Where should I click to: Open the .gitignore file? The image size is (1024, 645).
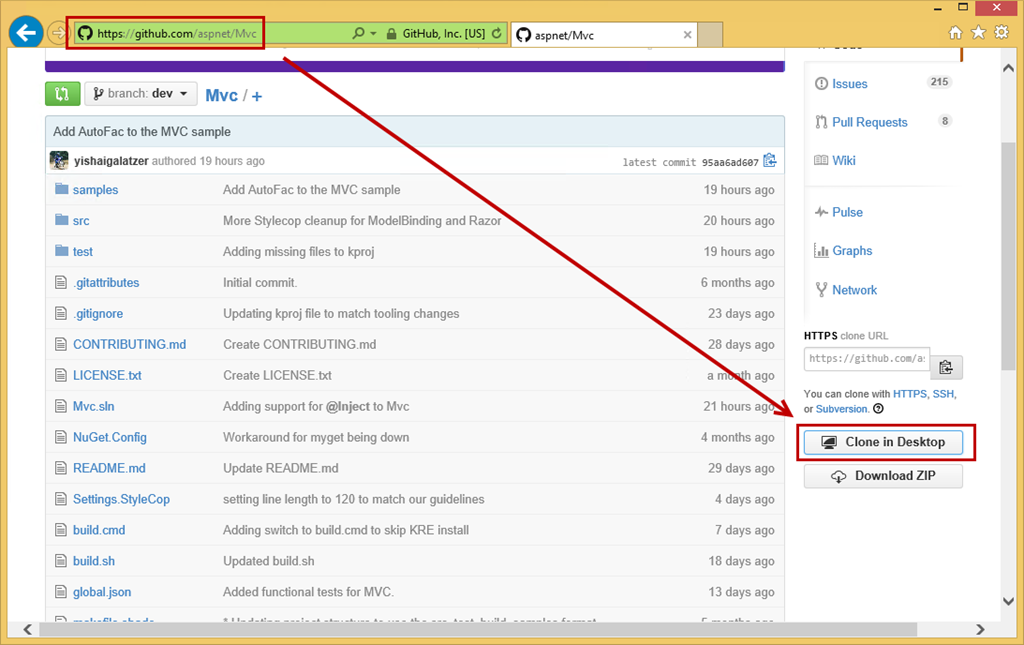pyautogui.click(x=98, y=313)
